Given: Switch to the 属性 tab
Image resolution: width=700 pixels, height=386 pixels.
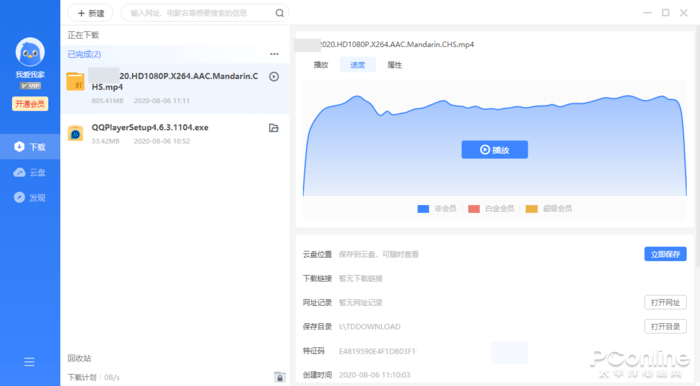Looking at the screenshot, I should click(x=394, y=65).
